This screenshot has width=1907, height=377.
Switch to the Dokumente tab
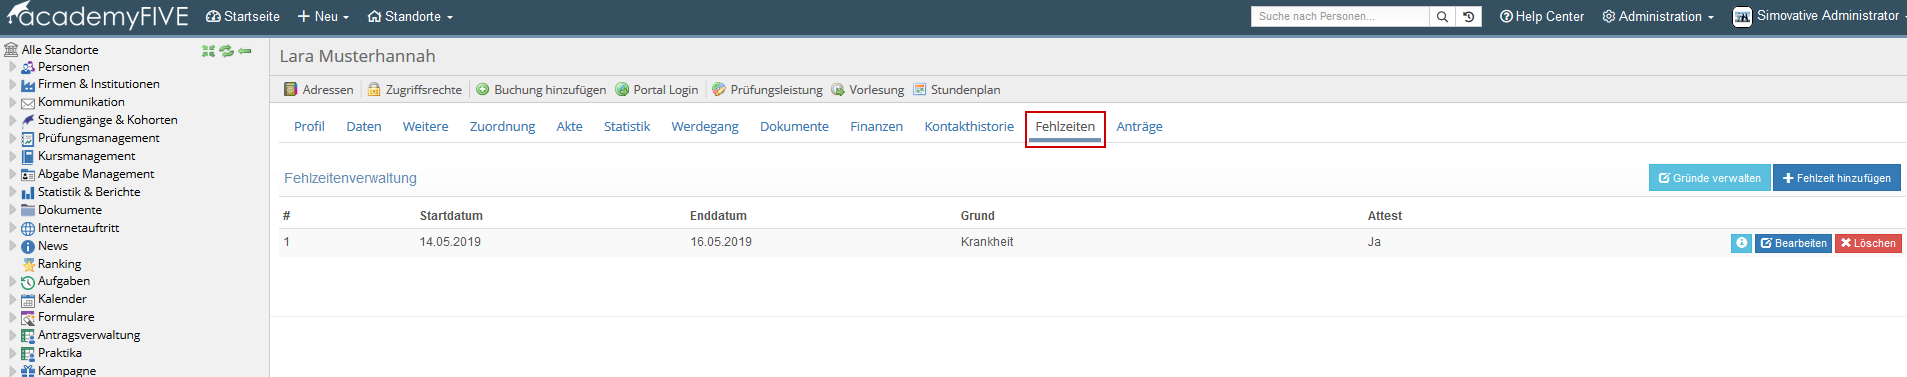(794, 127)
